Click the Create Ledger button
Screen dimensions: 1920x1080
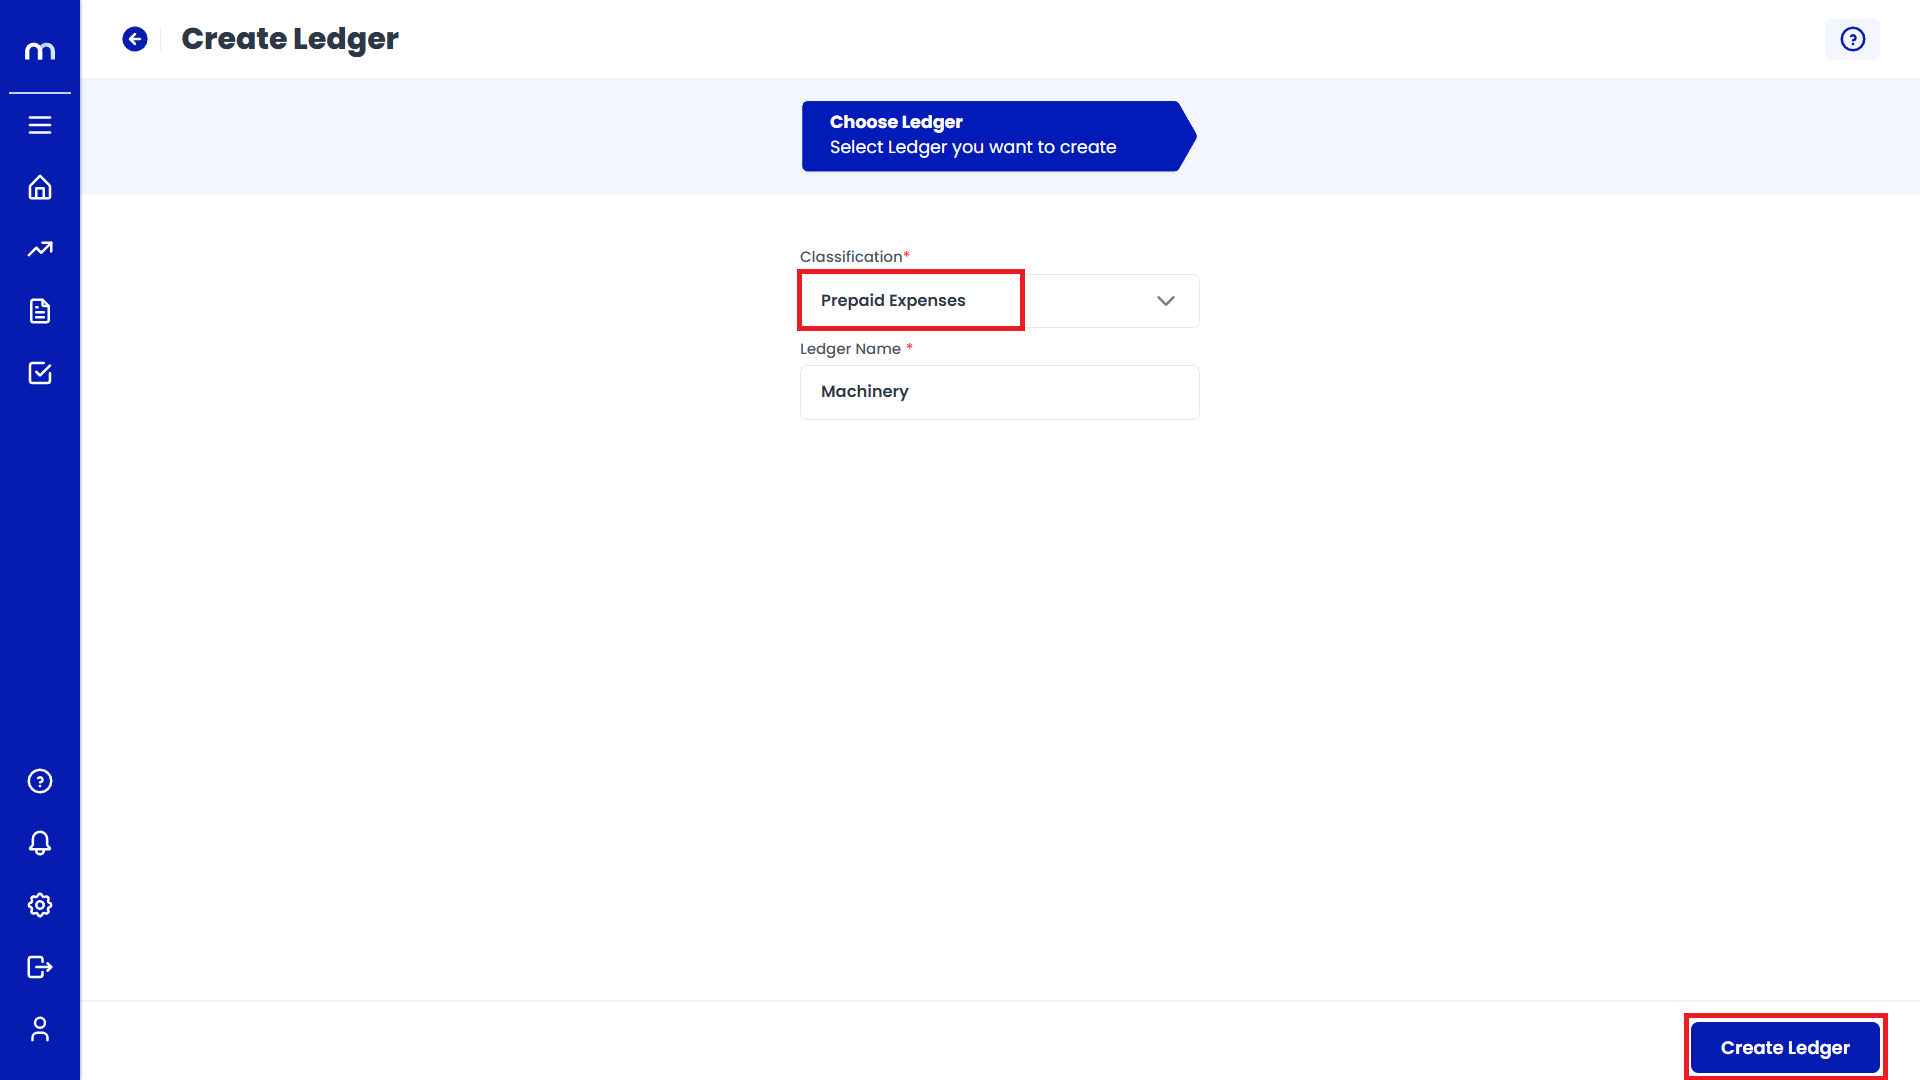1784,1047
